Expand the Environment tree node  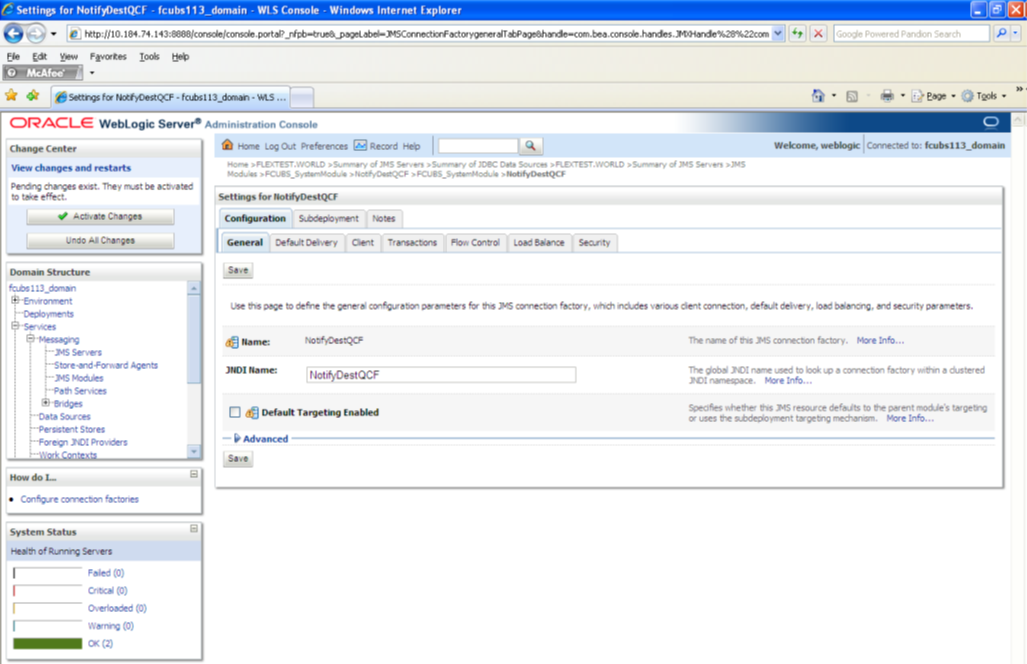14,301
